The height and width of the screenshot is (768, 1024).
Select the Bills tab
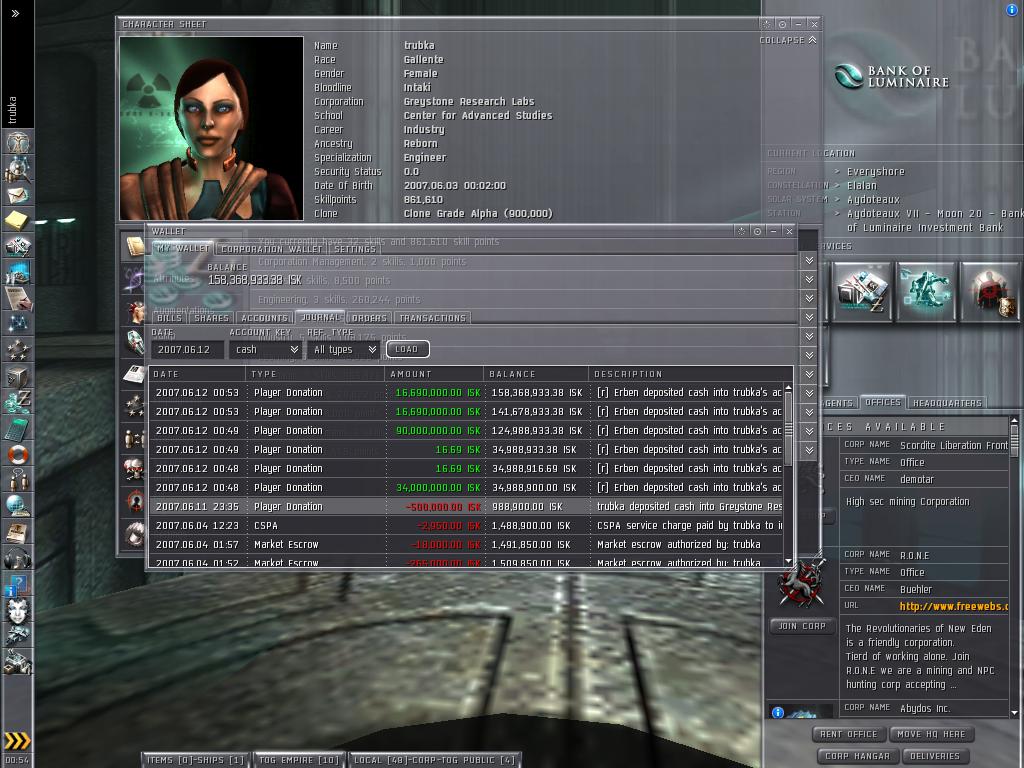pyautogui.click(x=170, y=318)
